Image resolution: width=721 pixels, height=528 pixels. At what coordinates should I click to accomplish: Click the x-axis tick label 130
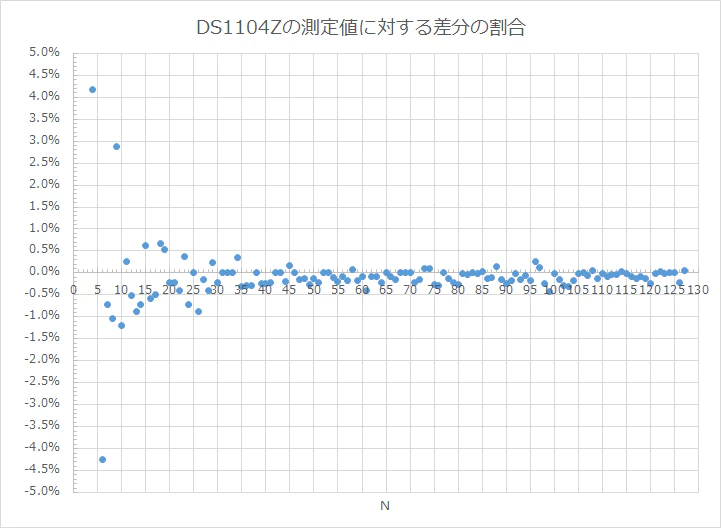pos(698,290)
